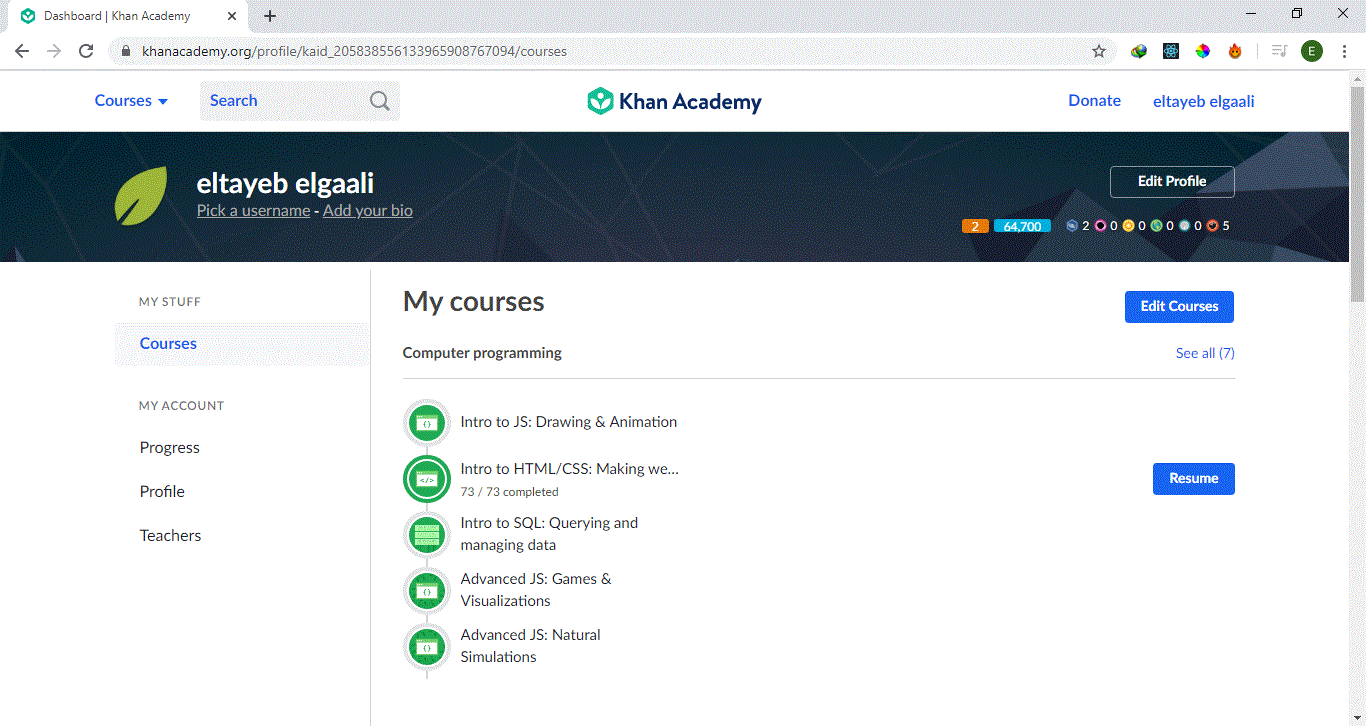Click Add your bio link

(x=368, y=211)
